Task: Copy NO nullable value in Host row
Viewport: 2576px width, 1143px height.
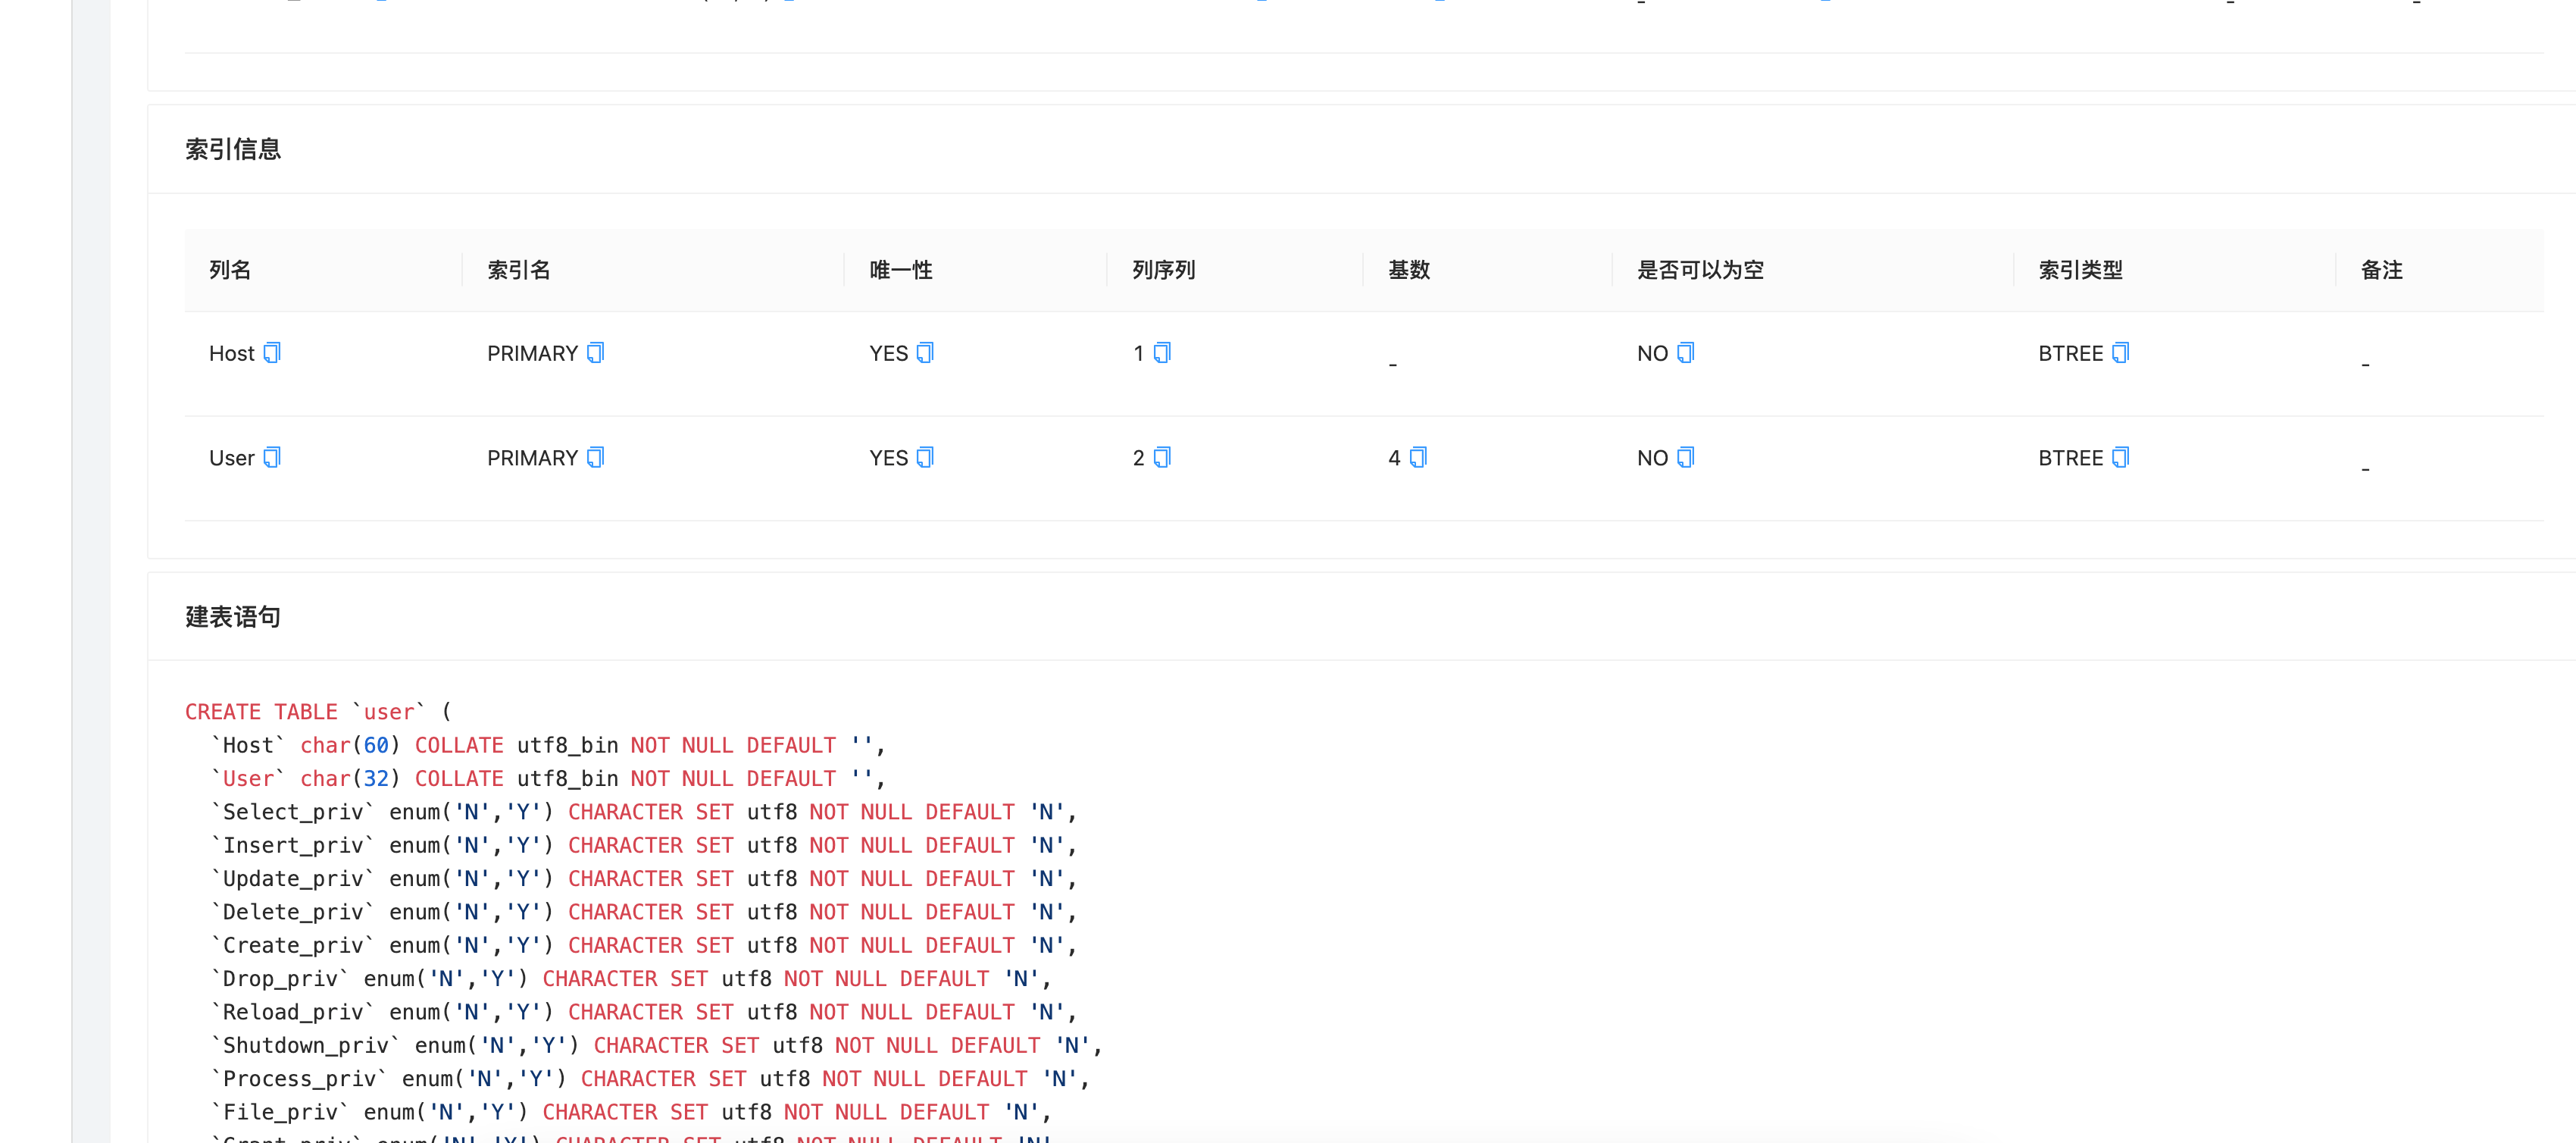Action: [x=1686, y=353]
